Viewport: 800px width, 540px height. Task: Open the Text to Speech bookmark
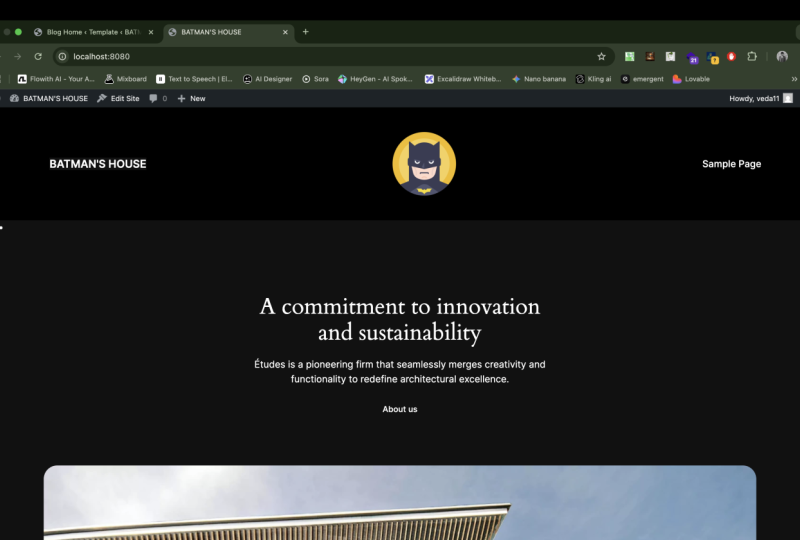194,79
